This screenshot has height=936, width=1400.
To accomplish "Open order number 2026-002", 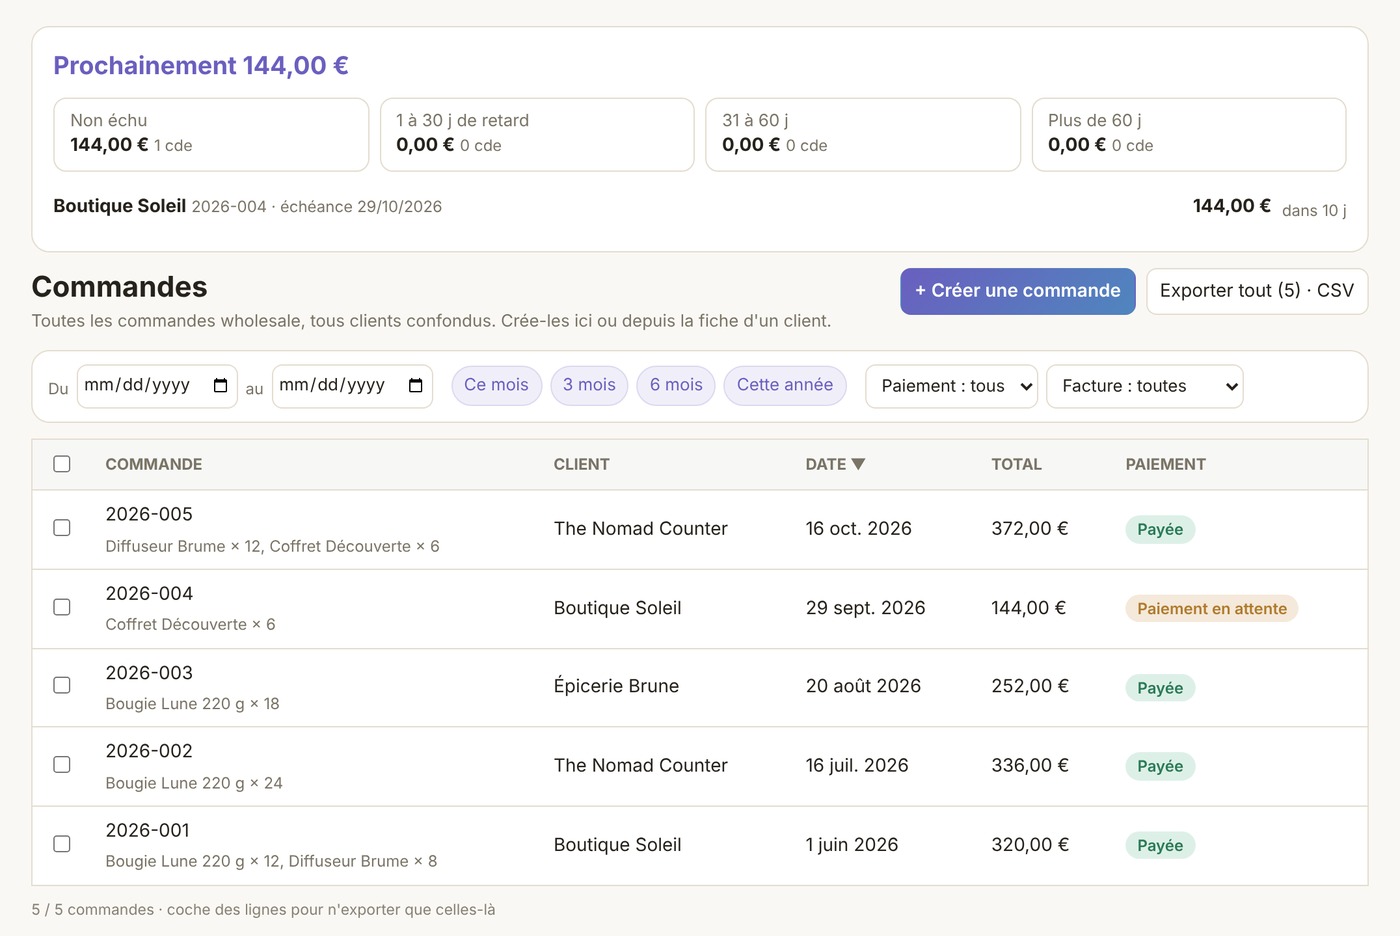I will 149,751.
